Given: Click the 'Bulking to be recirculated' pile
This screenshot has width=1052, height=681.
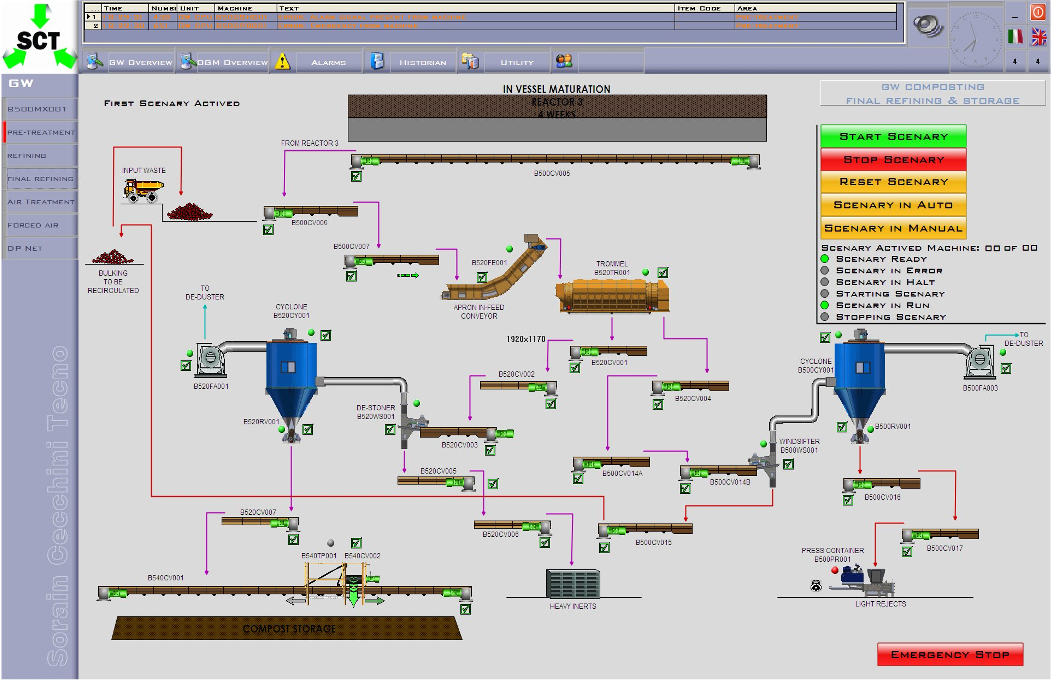Looking at the screenshot, I should click(x=113, y=257).
